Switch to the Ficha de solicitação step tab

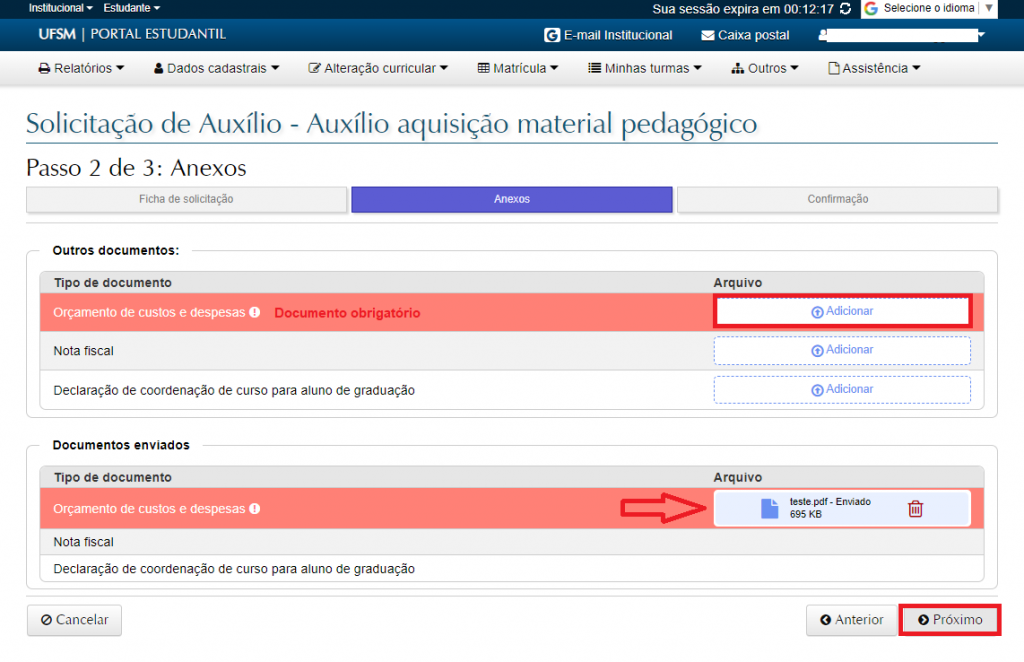click(186, 199)
